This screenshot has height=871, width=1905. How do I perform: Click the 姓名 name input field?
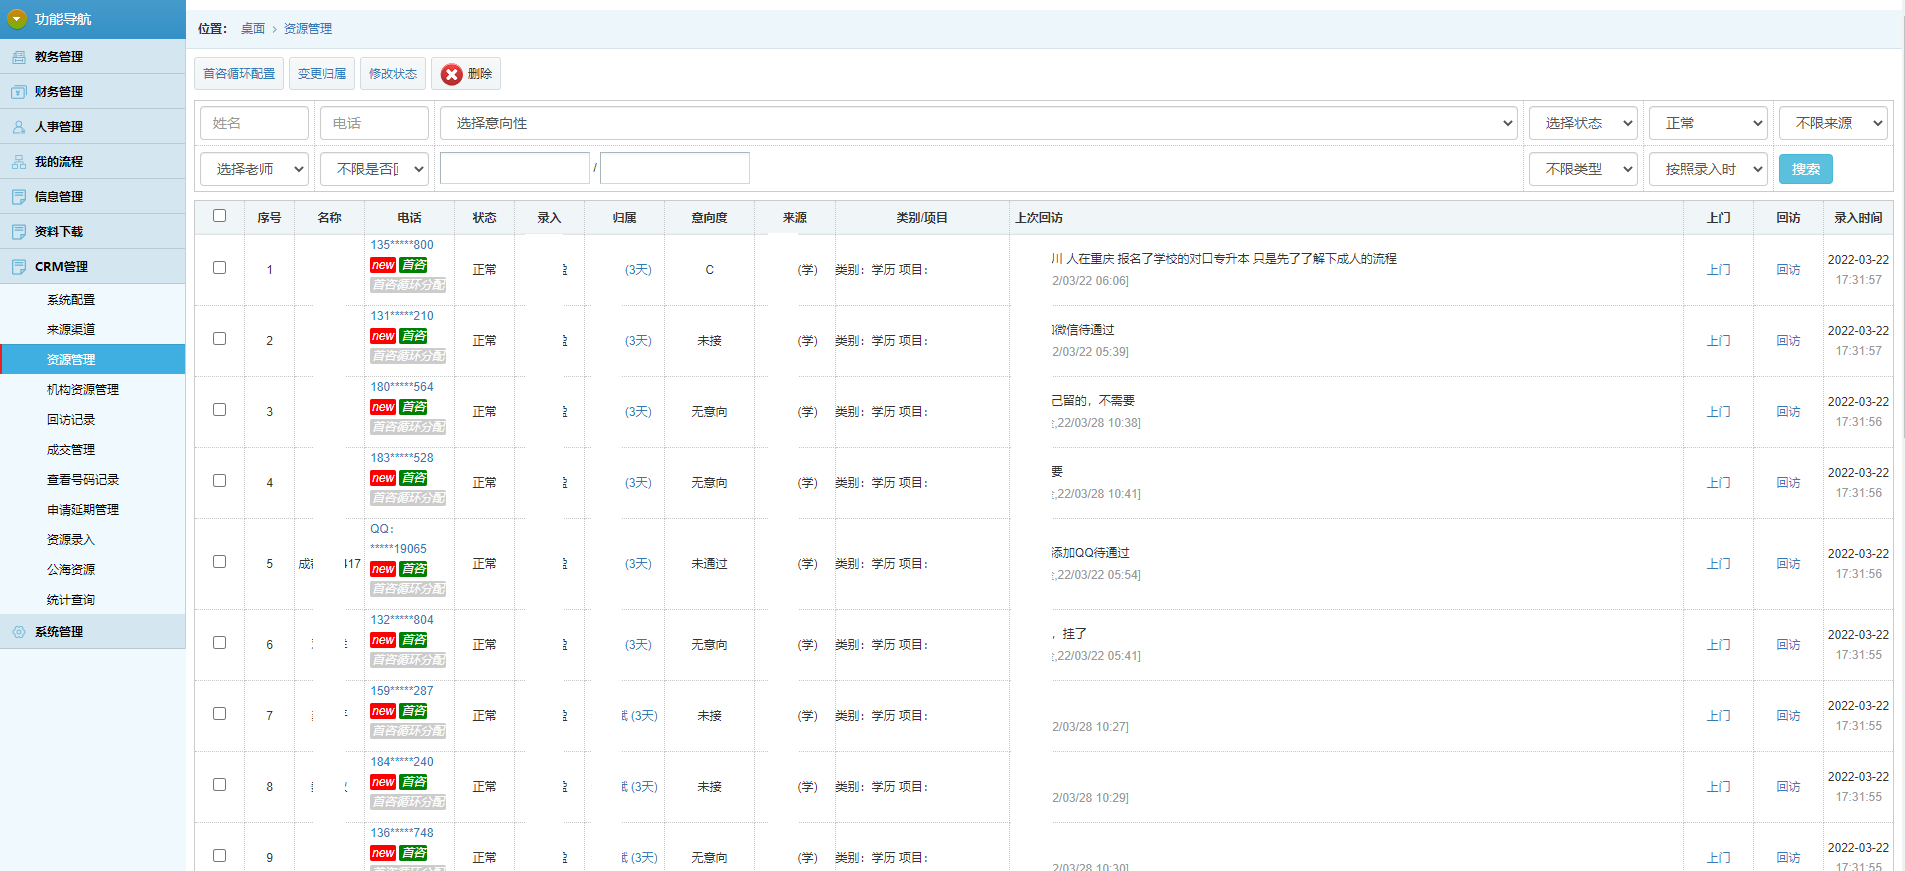tap(254, 123)
